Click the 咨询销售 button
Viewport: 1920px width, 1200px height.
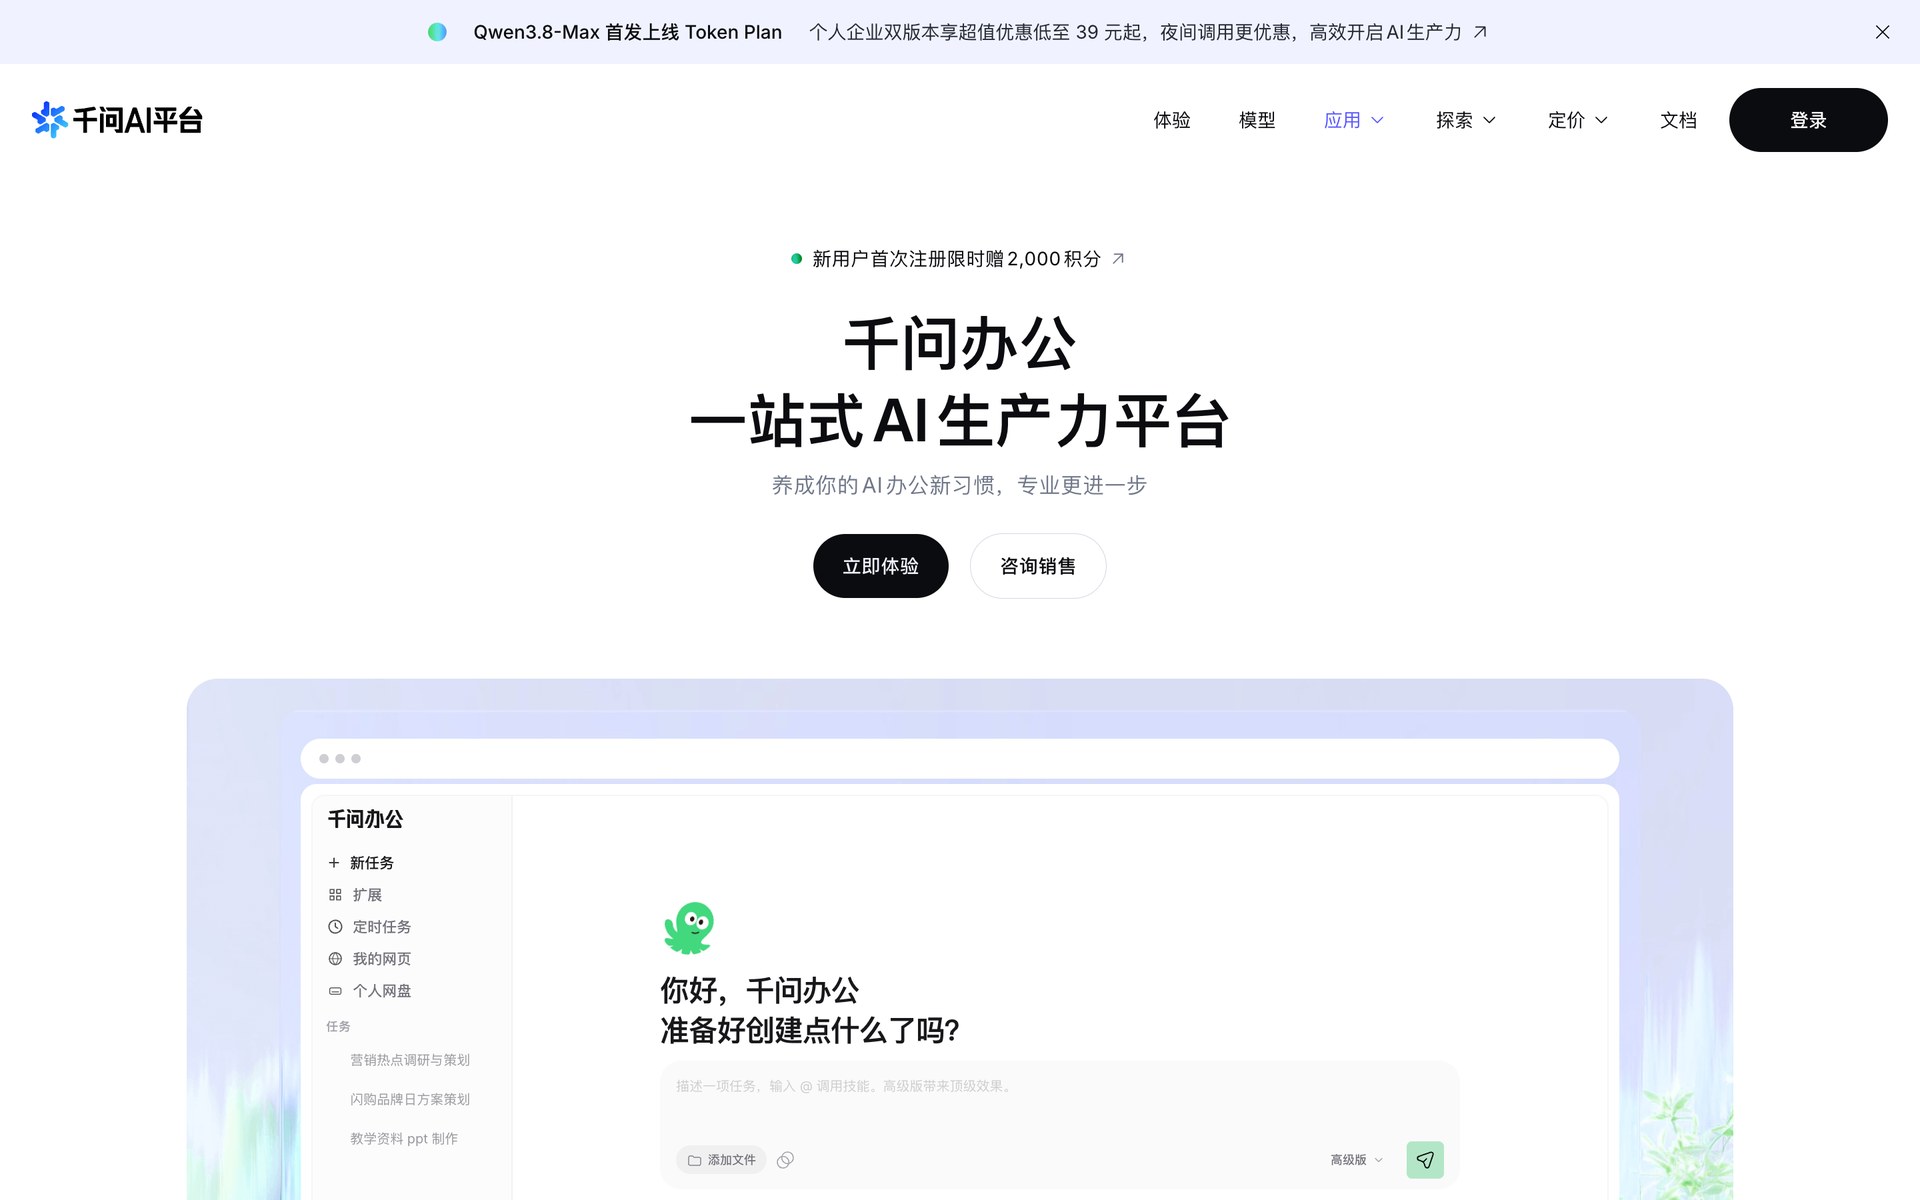pos(1038,566)
